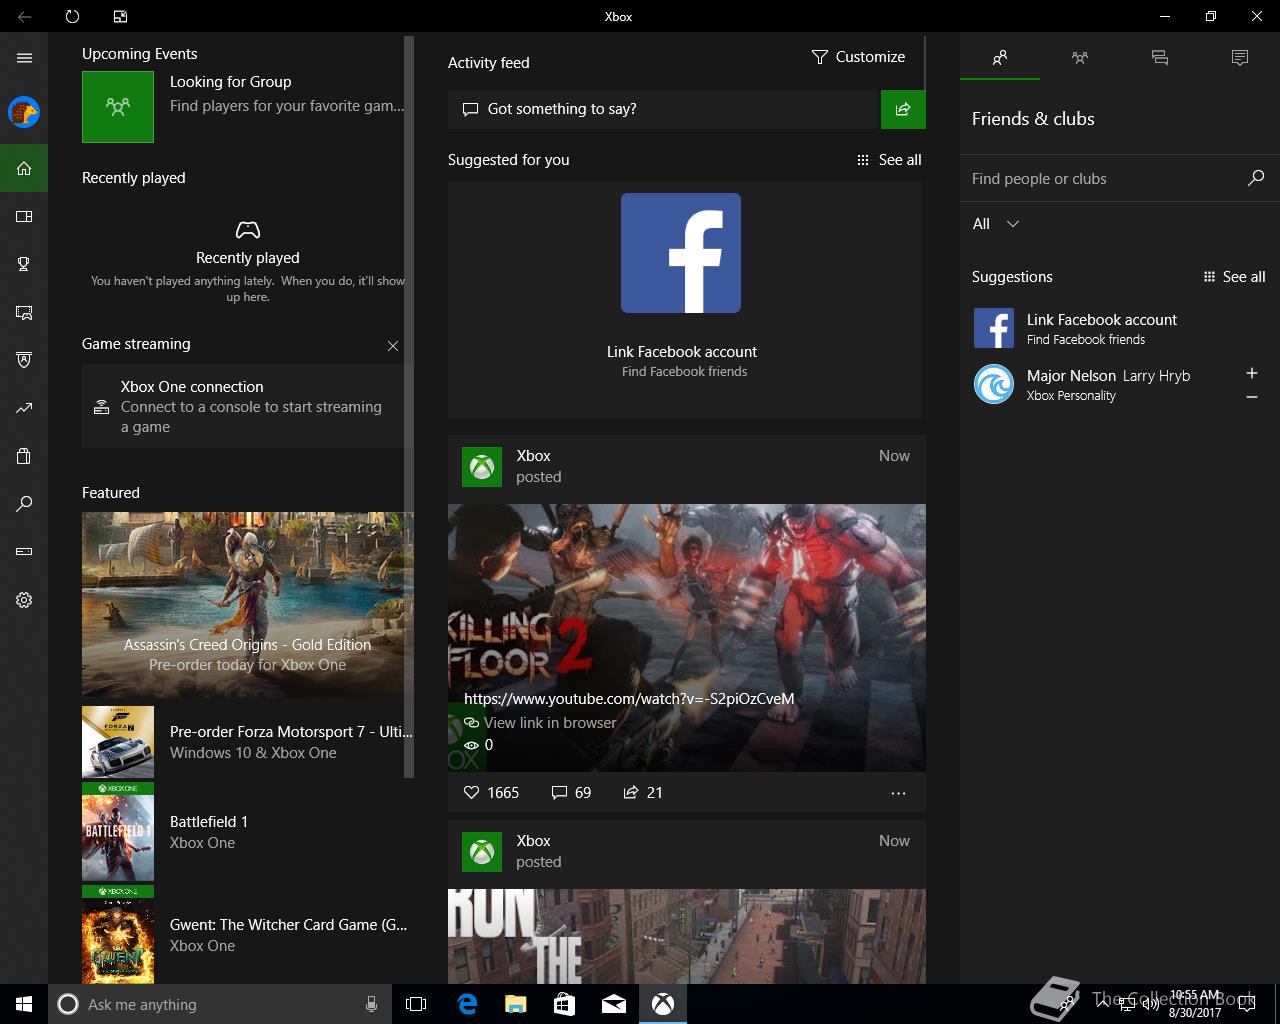Open Game DVR captures icon
The height and width of the screenshot is (1024, 1280).
(24, 312)
